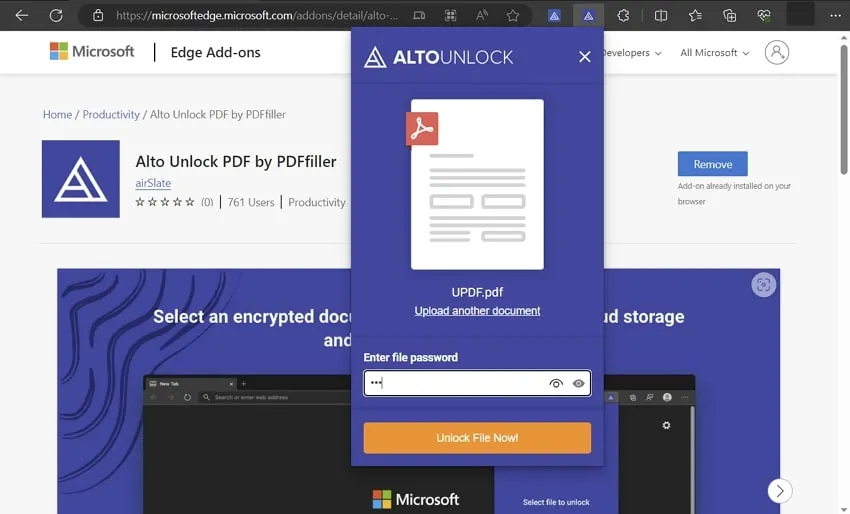Toggle password visibility with the first eye icon
The width and height of the screenshot is (850, 514).
pos(556,383)
